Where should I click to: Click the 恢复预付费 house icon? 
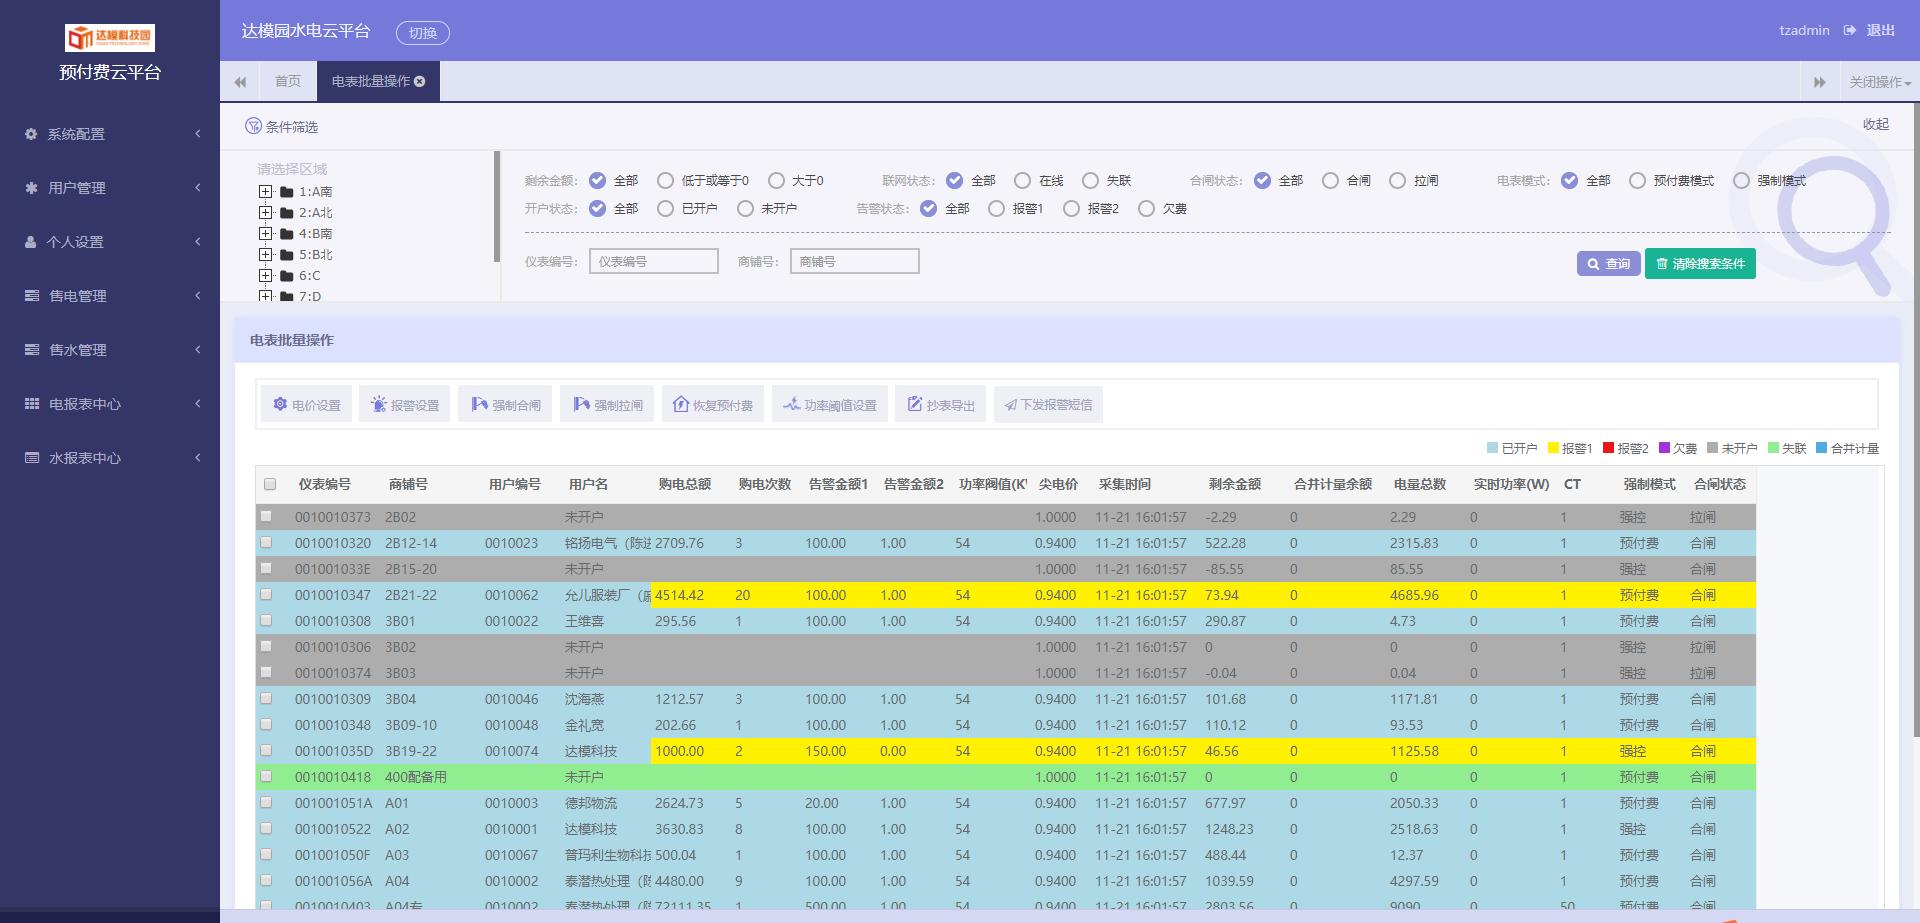tap(681, 405)
